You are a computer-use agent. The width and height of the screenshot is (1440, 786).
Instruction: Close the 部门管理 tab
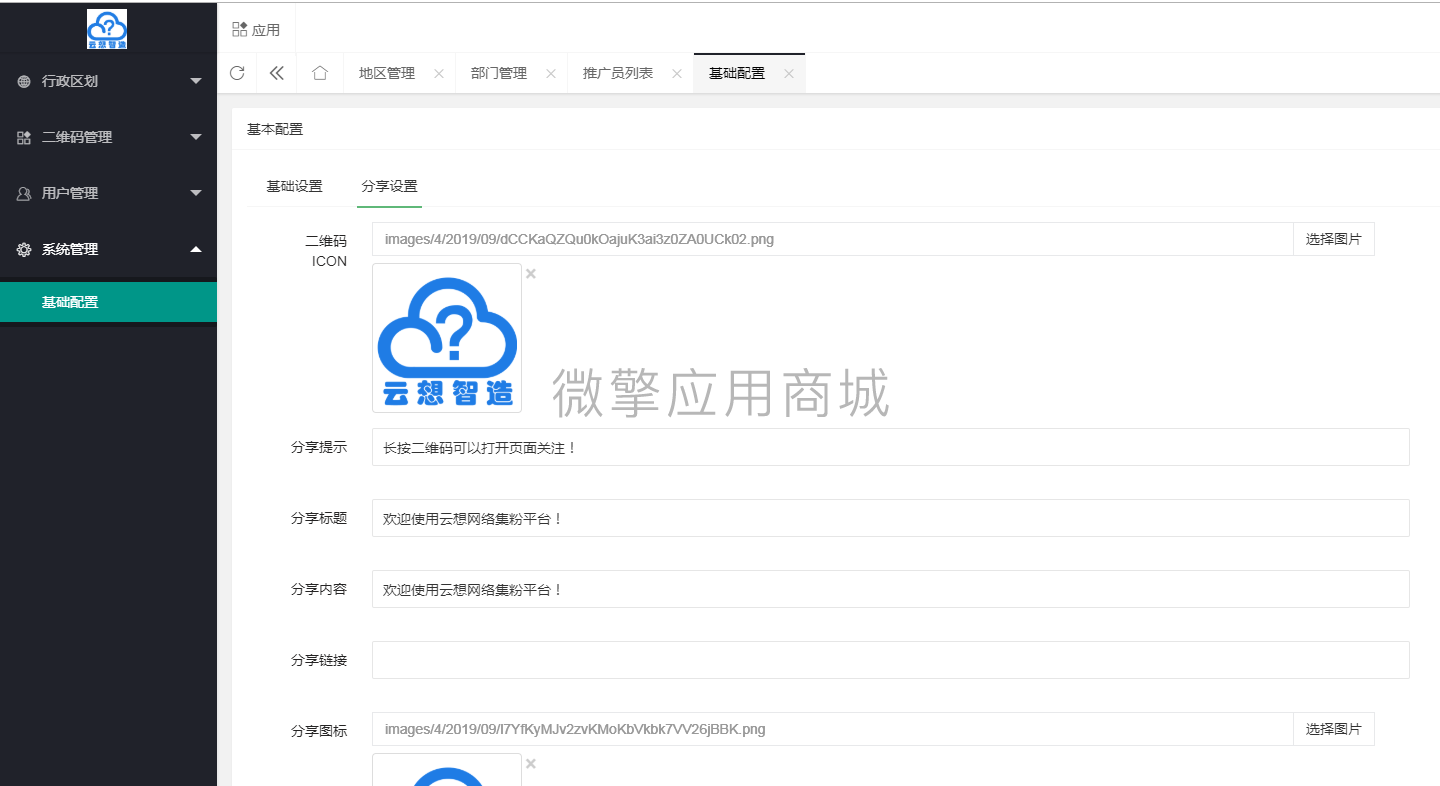(551, 74)
